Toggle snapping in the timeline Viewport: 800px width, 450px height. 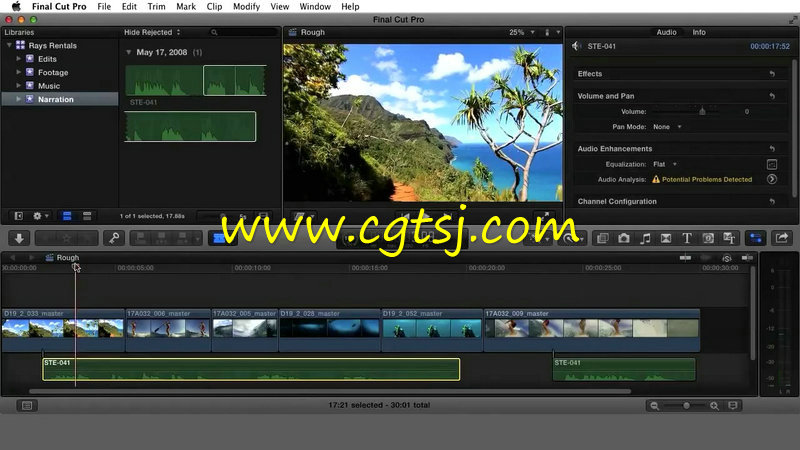(747, 258)
